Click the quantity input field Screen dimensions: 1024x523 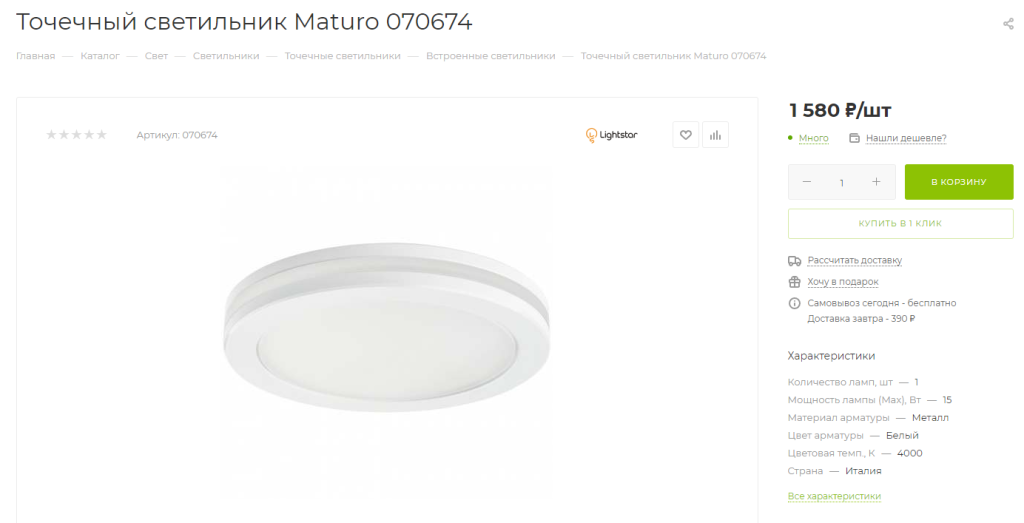tap(842, 182)
